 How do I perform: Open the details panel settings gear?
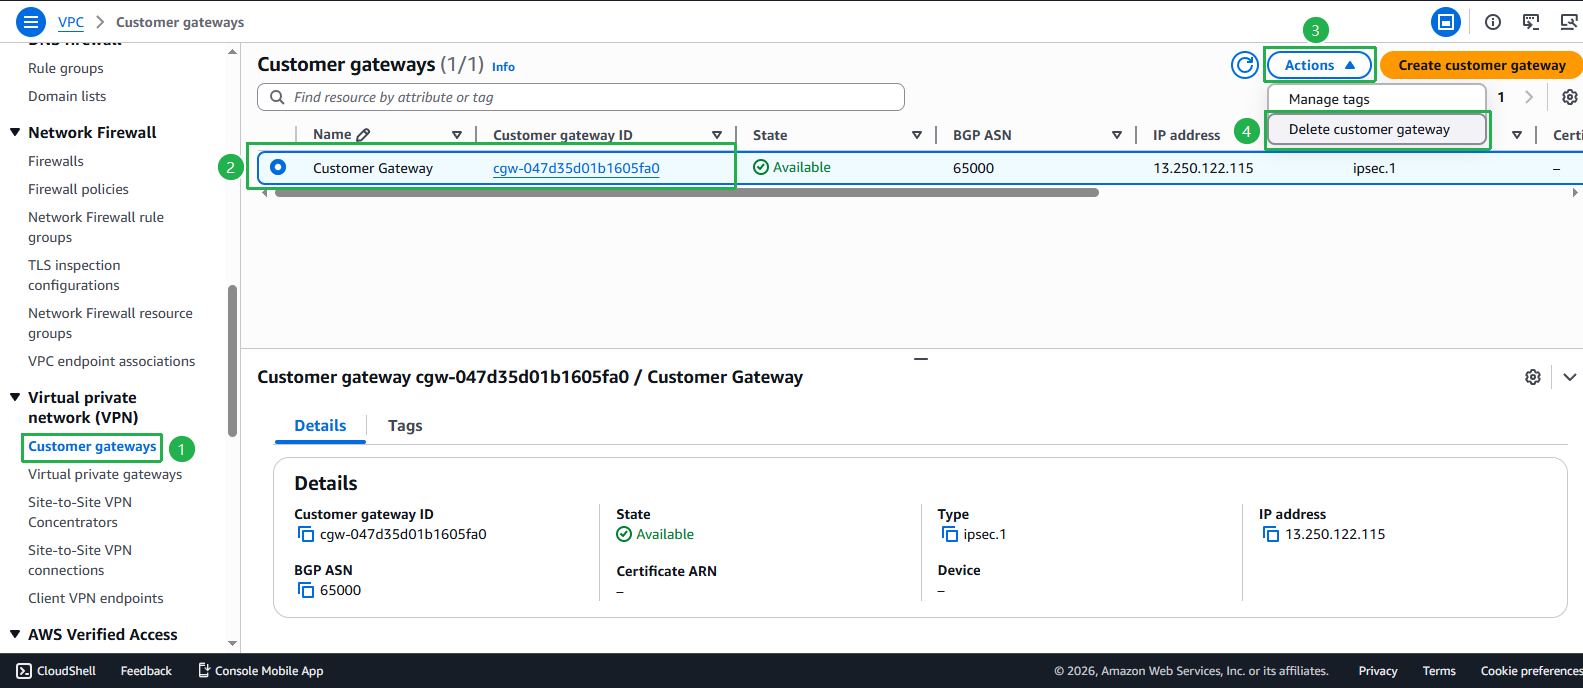pyautogui.click(x=1533, y=377)
